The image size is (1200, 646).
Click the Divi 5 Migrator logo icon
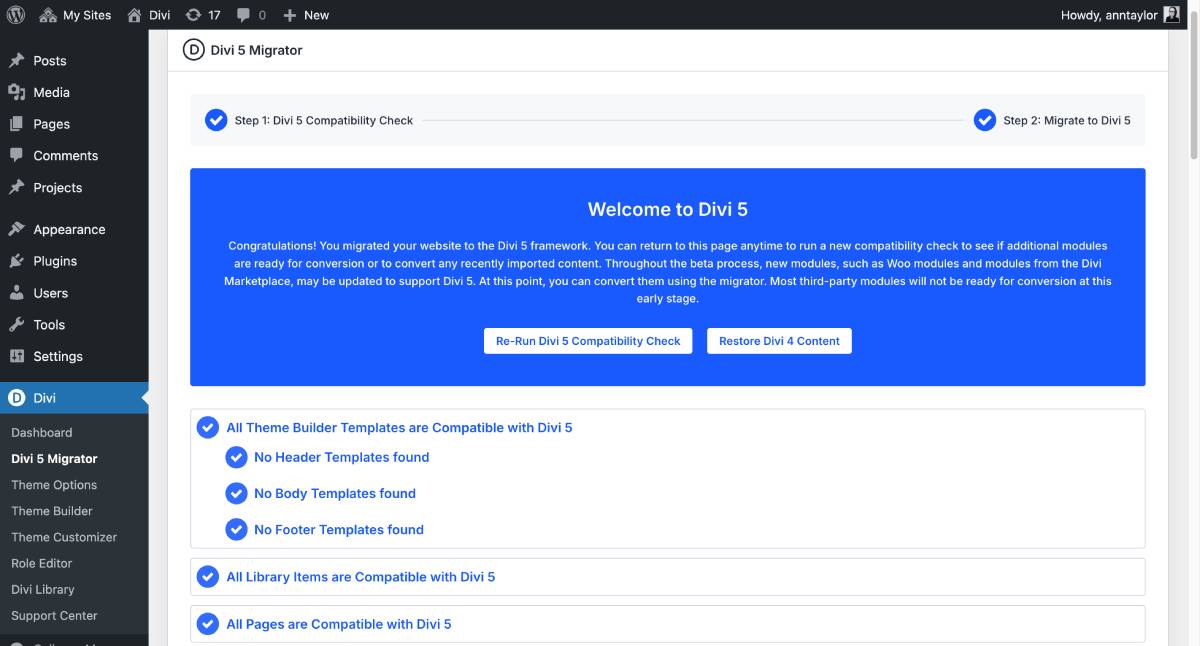point(193,48)
